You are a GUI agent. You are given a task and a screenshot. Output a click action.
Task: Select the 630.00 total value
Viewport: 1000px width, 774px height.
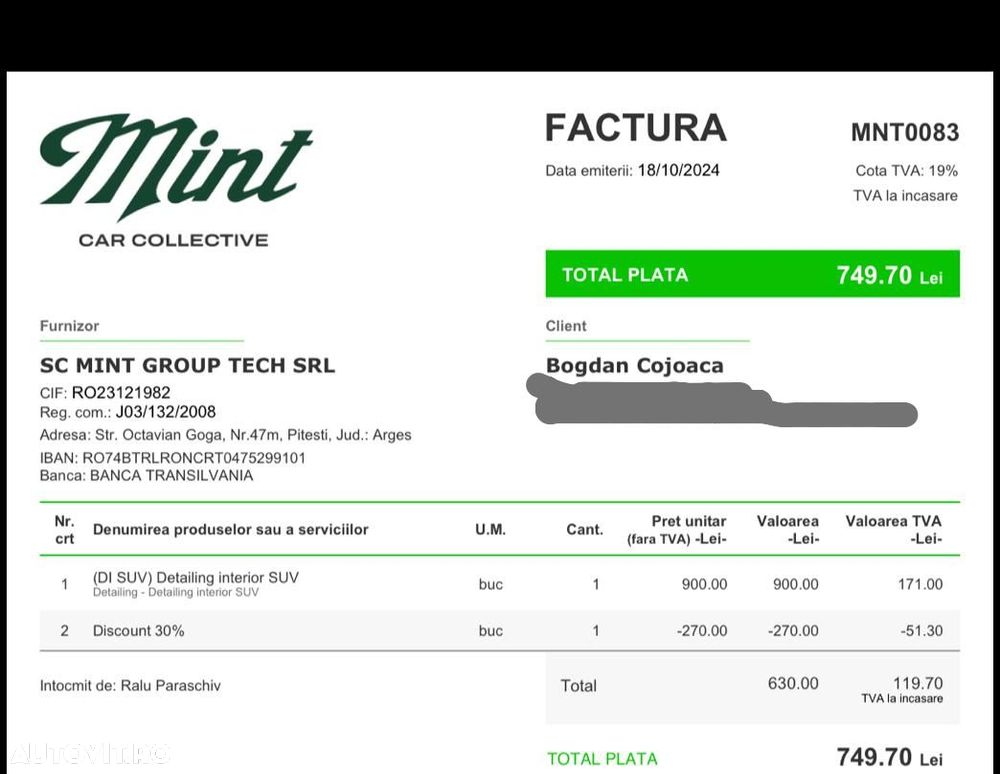(793, 684)
